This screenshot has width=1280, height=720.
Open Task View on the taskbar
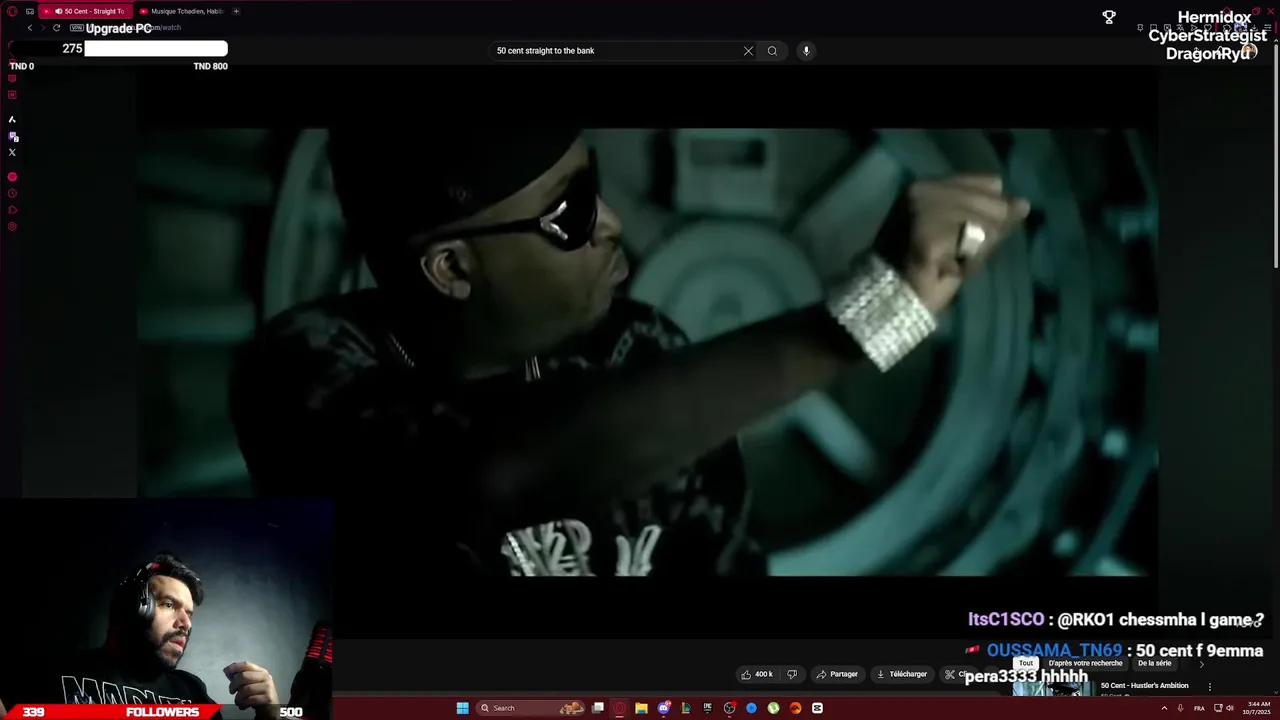(598, 708)
